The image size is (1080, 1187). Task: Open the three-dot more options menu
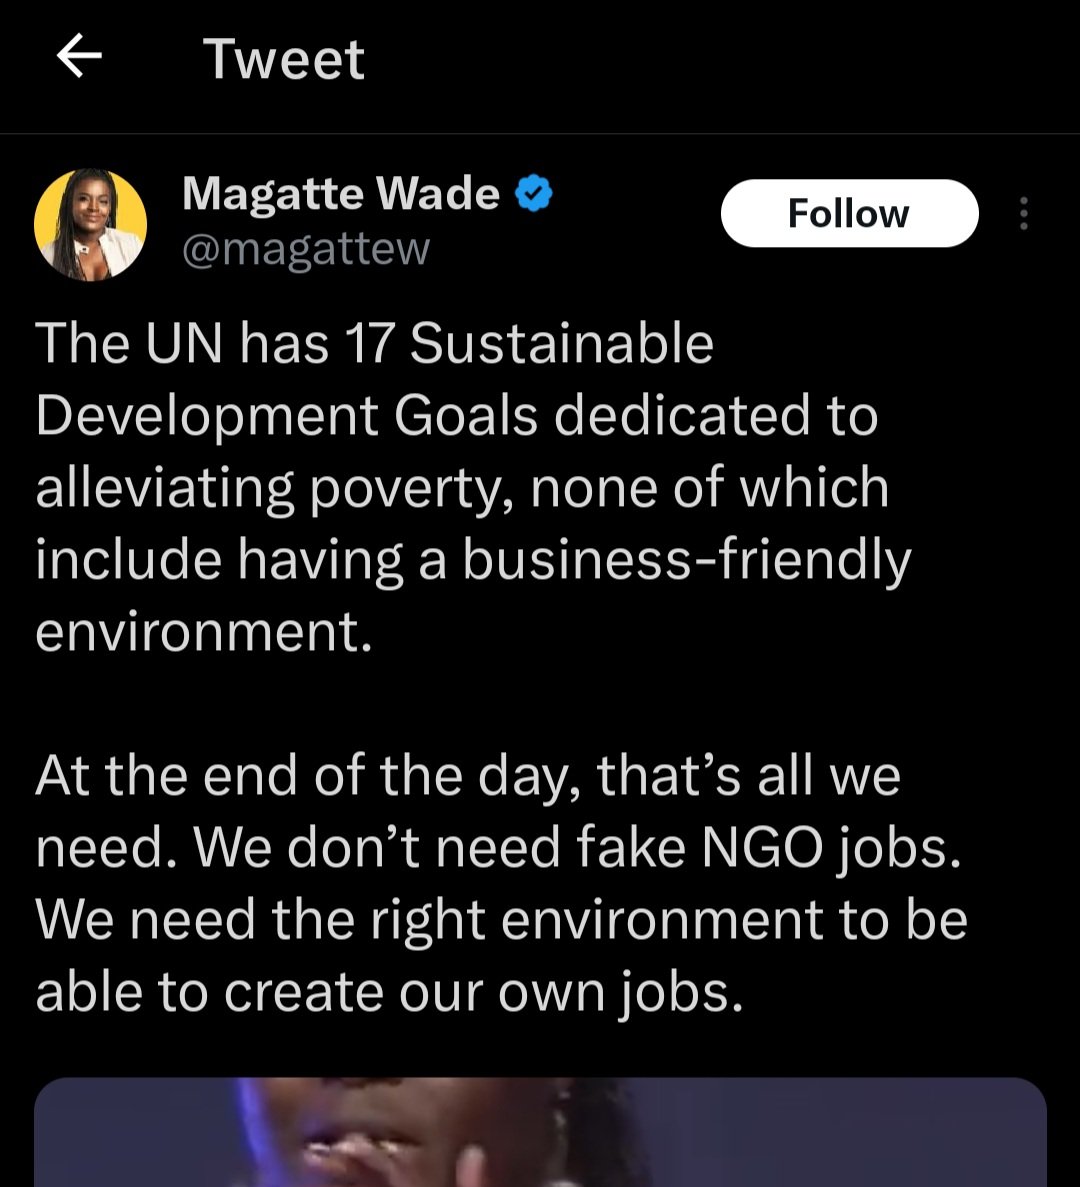pos(1023,213)
